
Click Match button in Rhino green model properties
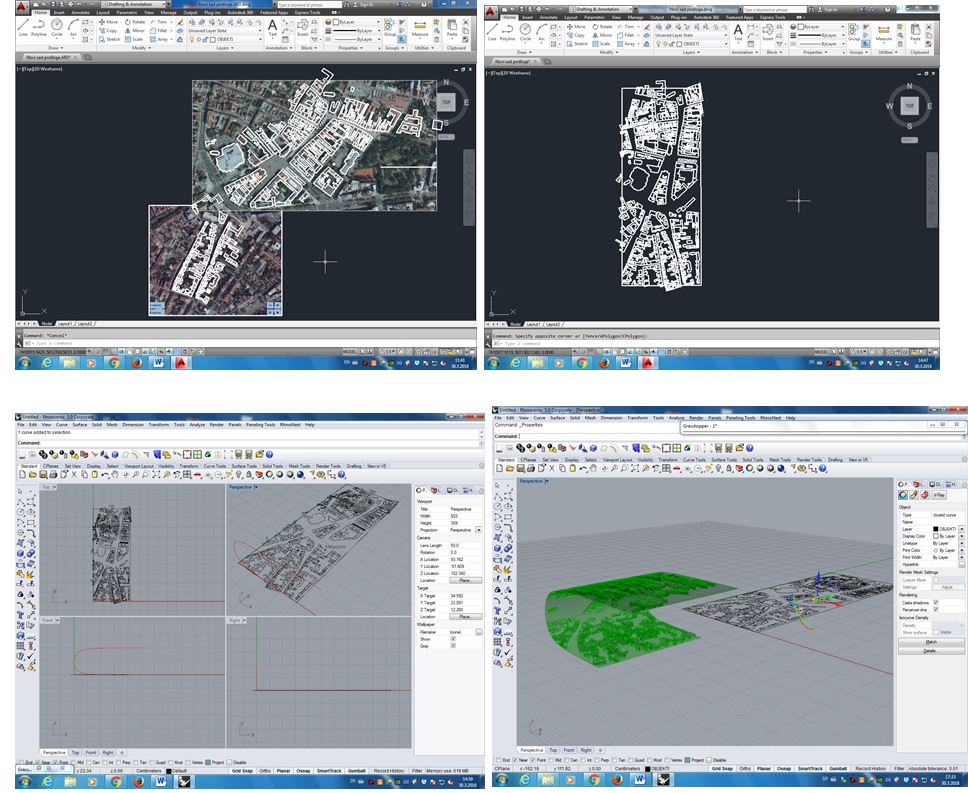click(x=931, y=642)
